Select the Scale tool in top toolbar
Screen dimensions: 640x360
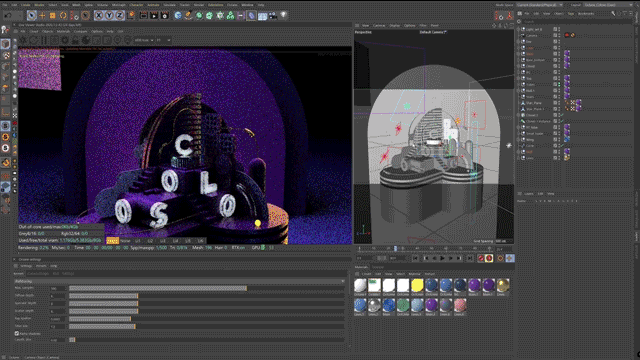(x=53, y=16)
